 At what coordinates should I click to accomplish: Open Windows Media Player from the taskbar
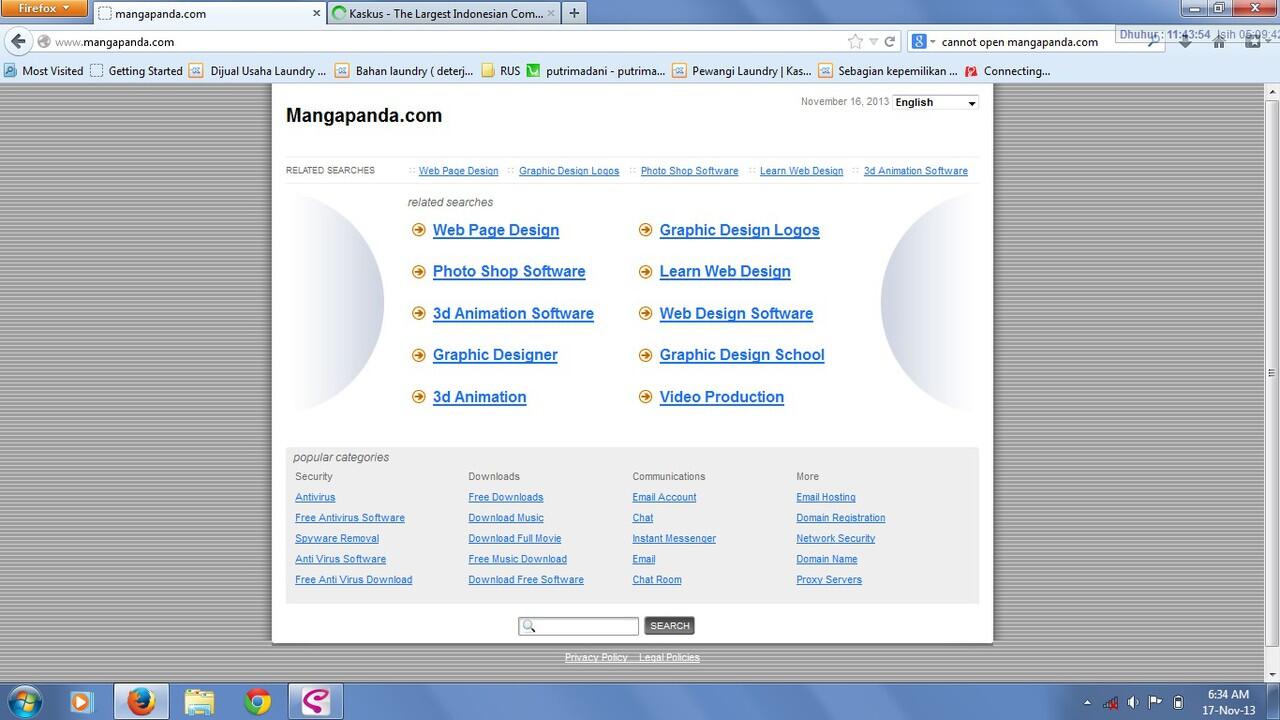click(x=81, y=702)
